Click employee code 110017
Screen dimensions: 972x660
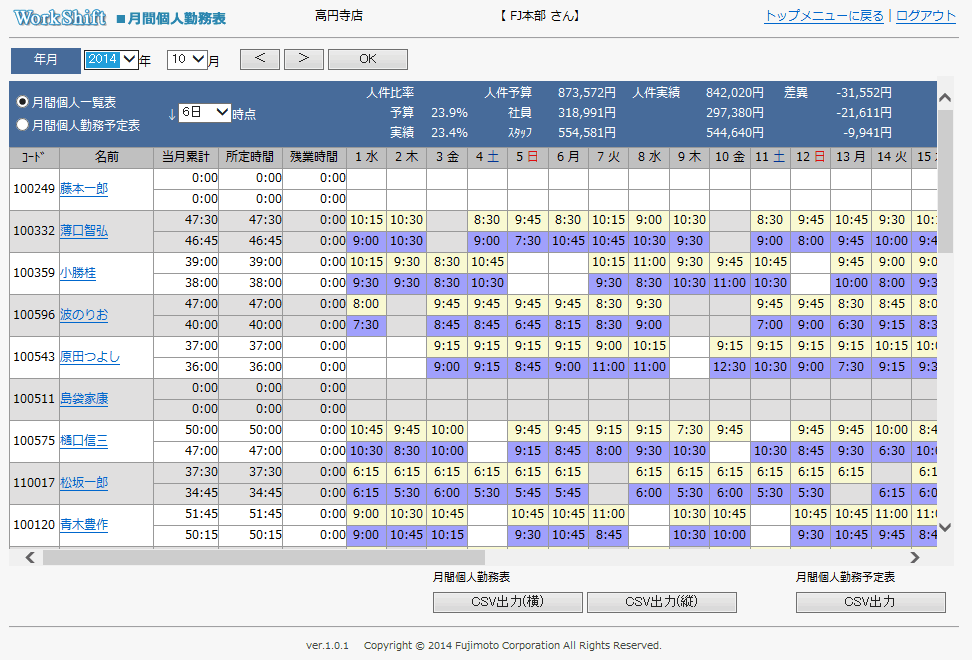click(x=34, y=483)
